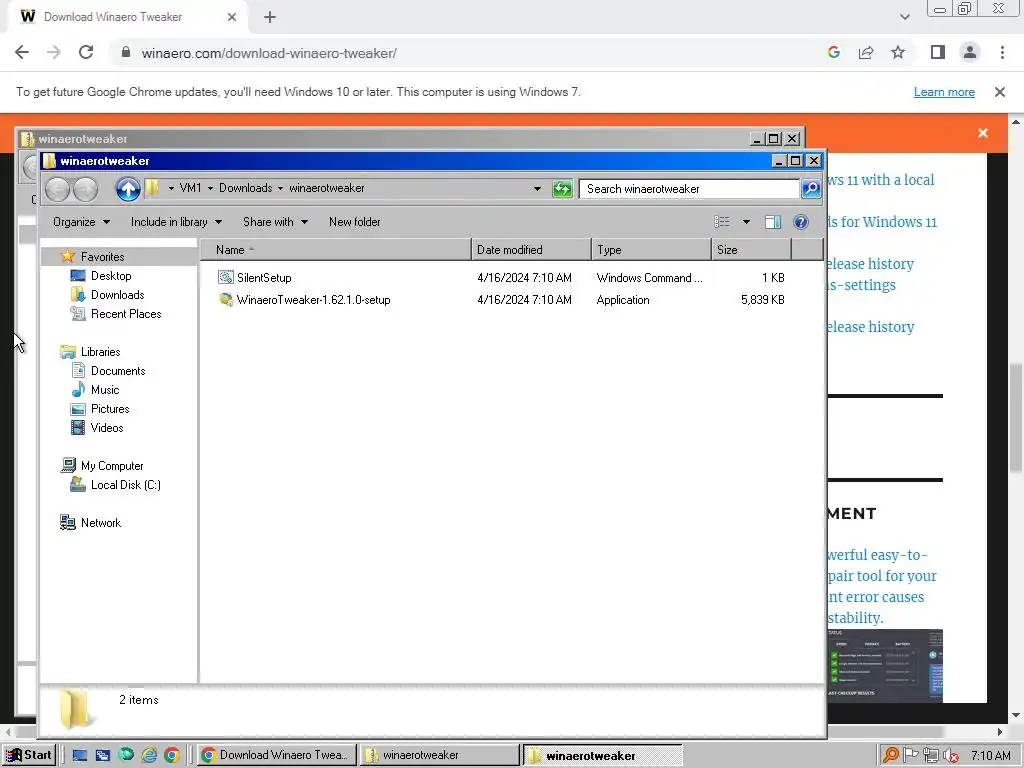Screen dimensions: 1024x768
Task: Click the Action Center flag tray icon
Action: 910,756
